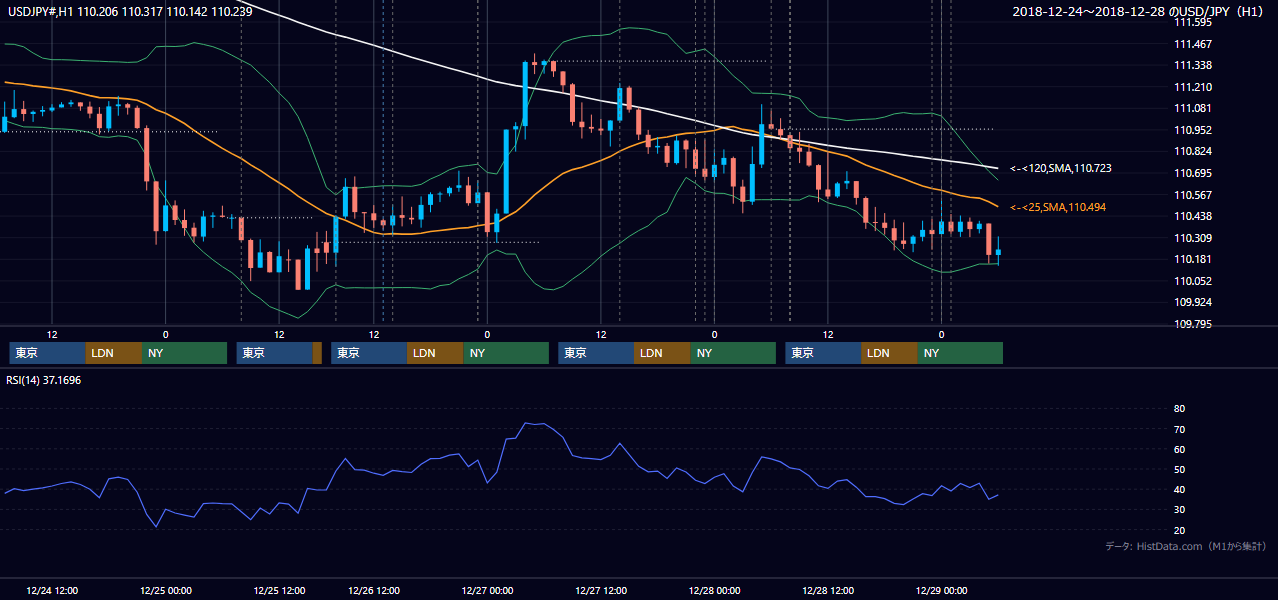The width and height of the screenshot is (1278, 600).
Task: Select price label 111.338
Action: point(1192,65)
